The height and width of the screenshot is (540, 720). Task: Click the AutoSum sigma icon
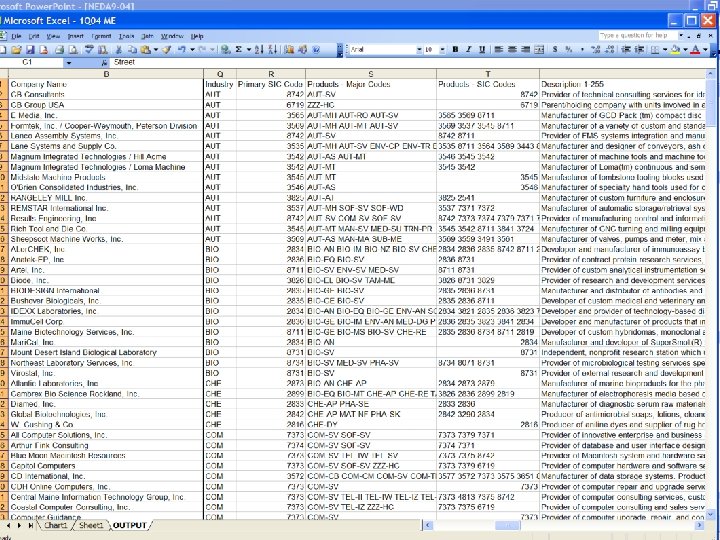pyautogui.click(x=239, y=50)
